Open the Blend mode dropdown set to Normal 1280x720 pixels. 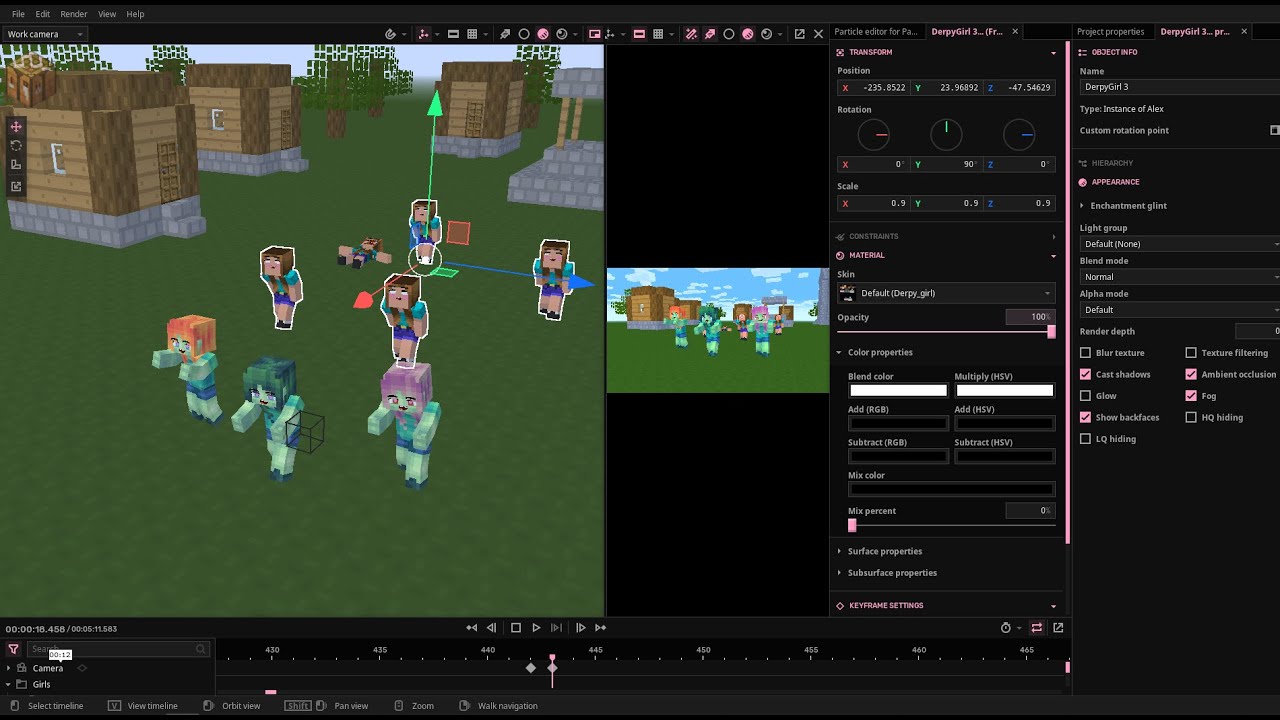(x=1180, y=277)
